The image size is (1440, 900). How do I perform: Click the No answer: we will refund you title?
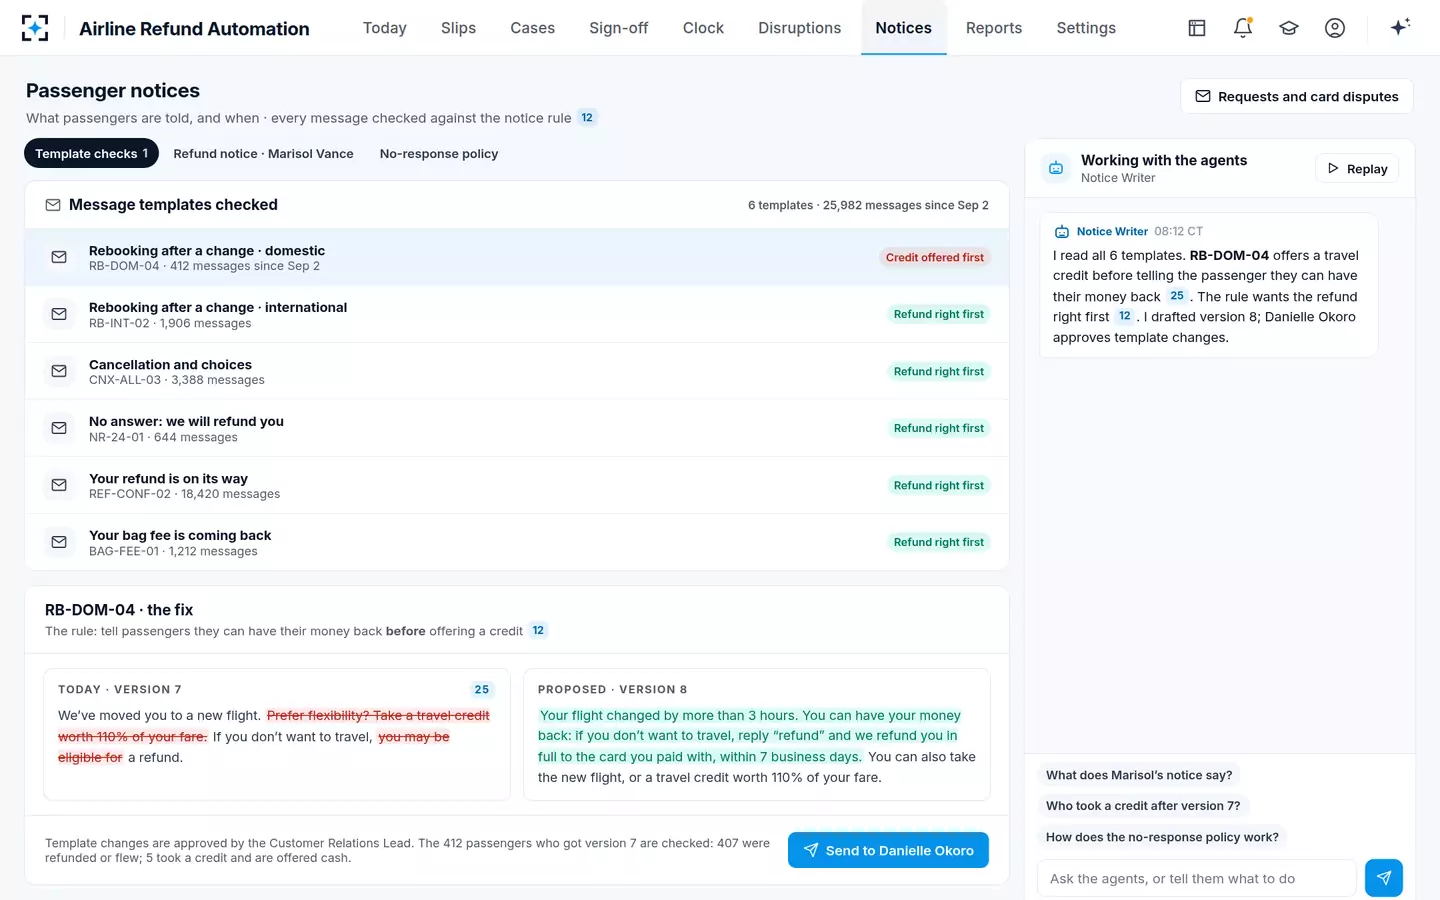186,422
